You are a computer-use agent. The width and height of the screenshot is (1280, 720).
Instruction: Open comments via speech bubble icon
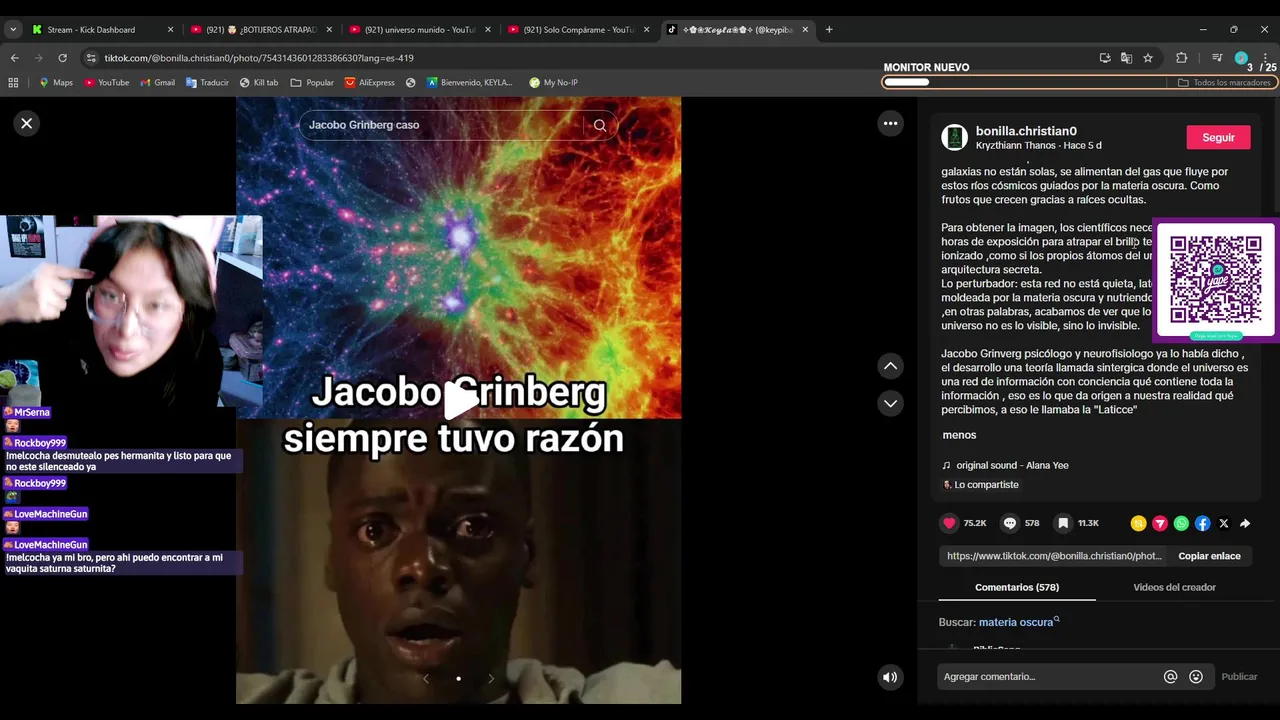1010,523
